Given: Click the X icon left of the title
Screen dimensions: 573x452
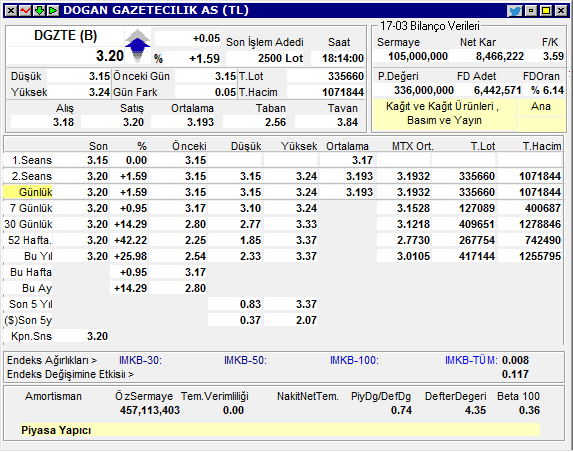Looking at the screenshot, I should (x=11, y=11).
